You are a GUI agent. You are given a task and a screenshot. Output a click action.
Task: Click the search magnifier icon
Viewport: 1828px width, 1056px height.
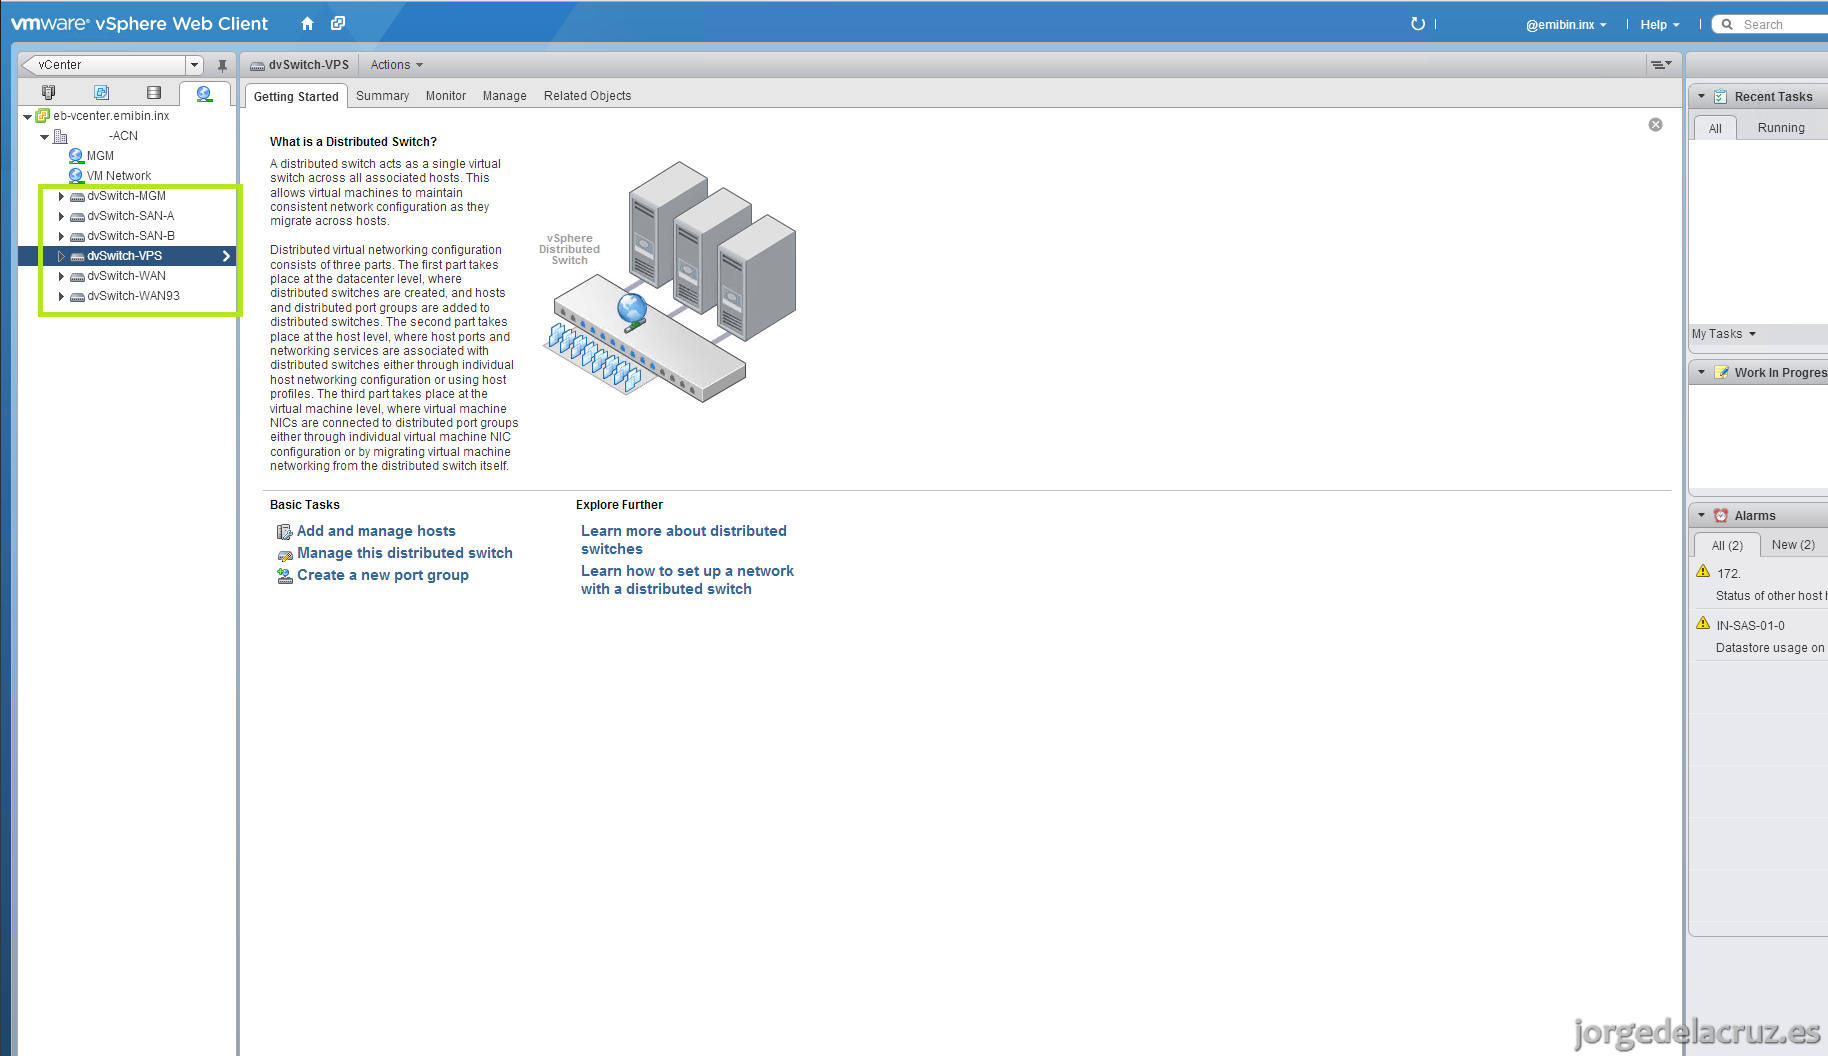pyautogui.click(x=1727, y=25)
